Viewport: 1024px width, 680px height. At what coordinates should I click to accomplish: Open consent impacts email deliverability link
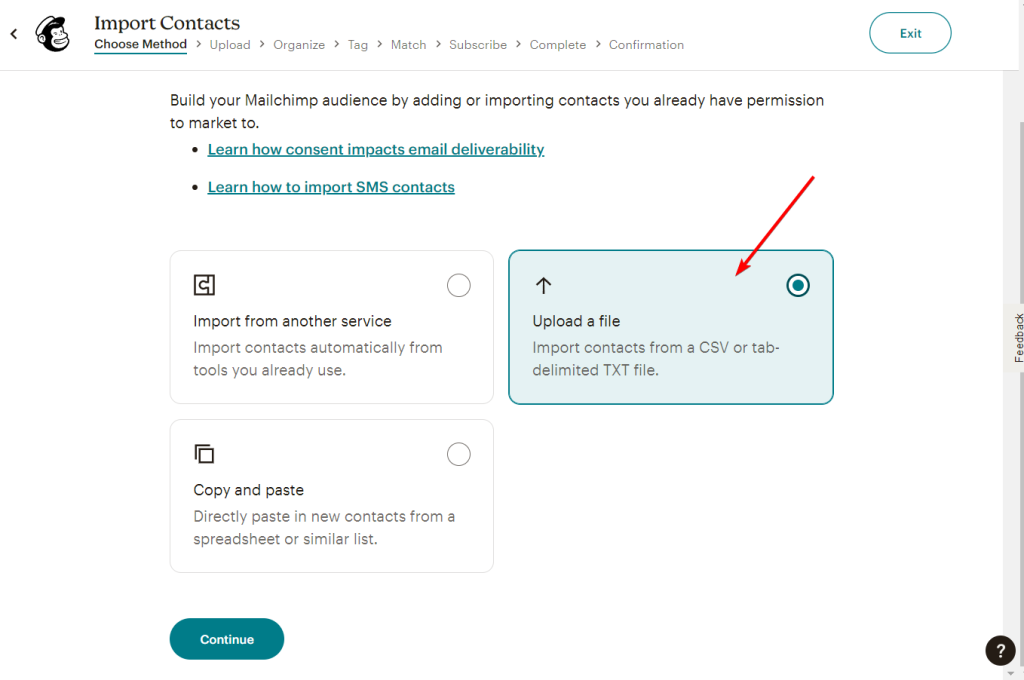376,150
